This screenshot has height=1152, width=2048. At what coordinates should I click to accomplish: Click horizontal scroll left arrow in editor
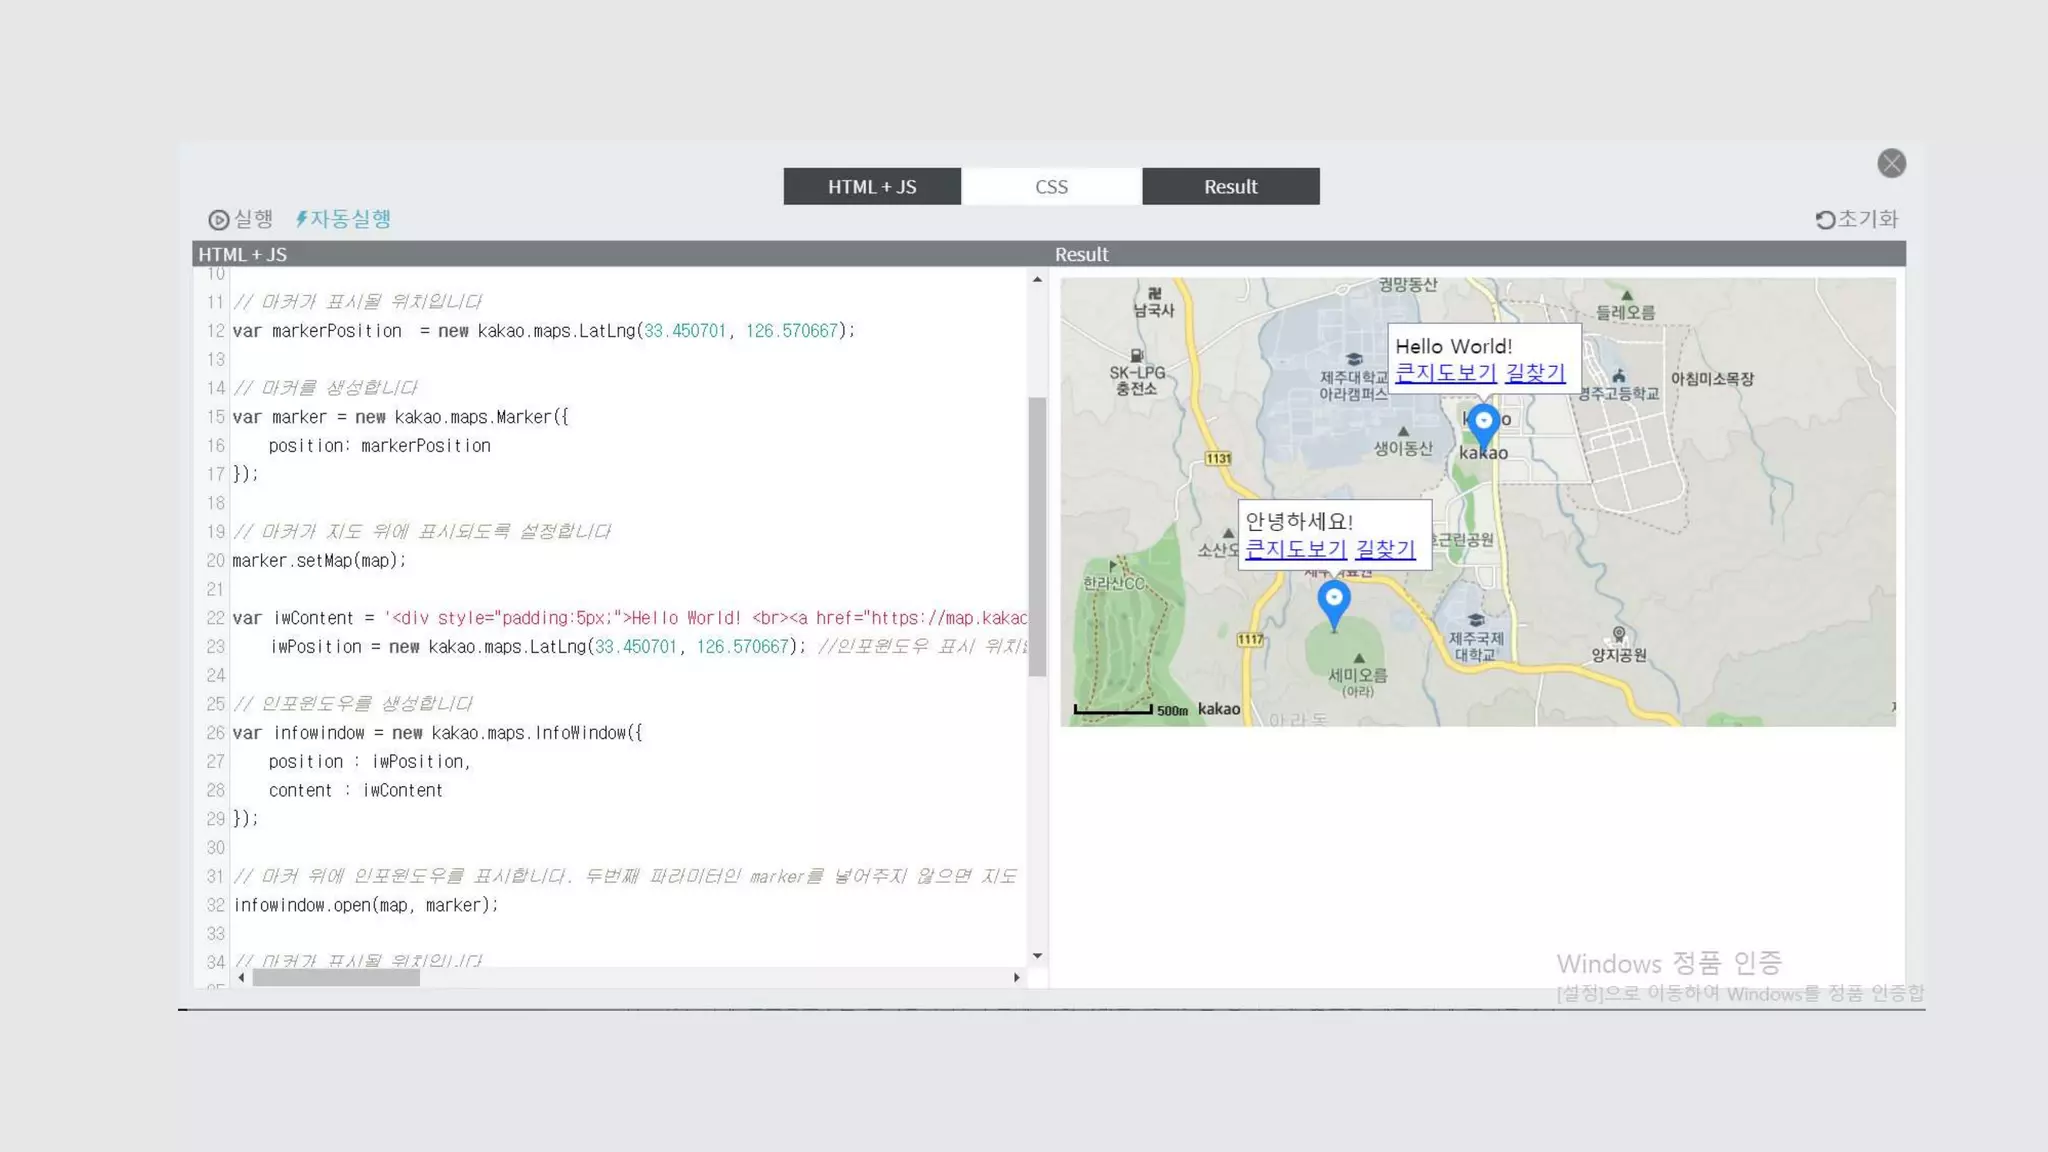click(x=241, y=978)
